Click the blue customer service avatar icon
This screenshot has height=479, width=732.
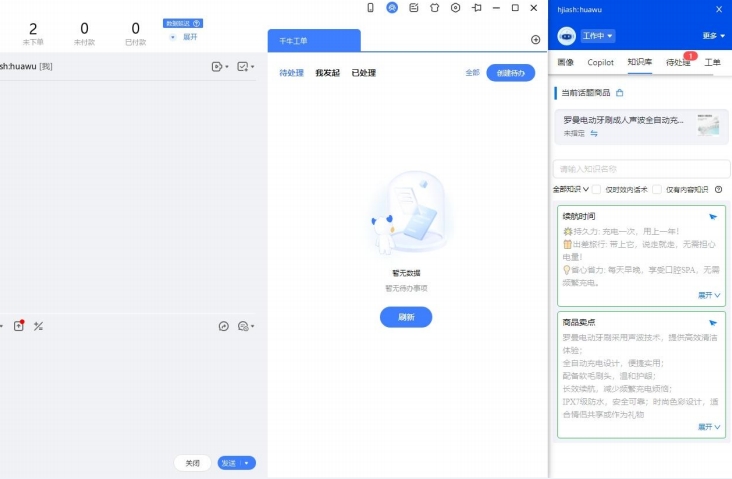click(x=392, y=7)
